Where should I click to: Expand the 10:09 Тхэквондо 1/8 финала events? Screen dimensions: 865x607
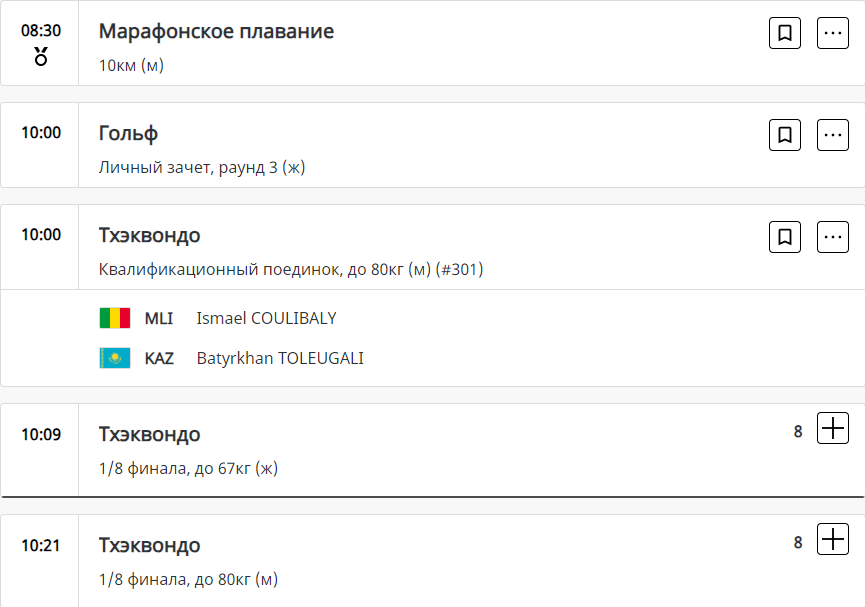click(x=833, y=429)
